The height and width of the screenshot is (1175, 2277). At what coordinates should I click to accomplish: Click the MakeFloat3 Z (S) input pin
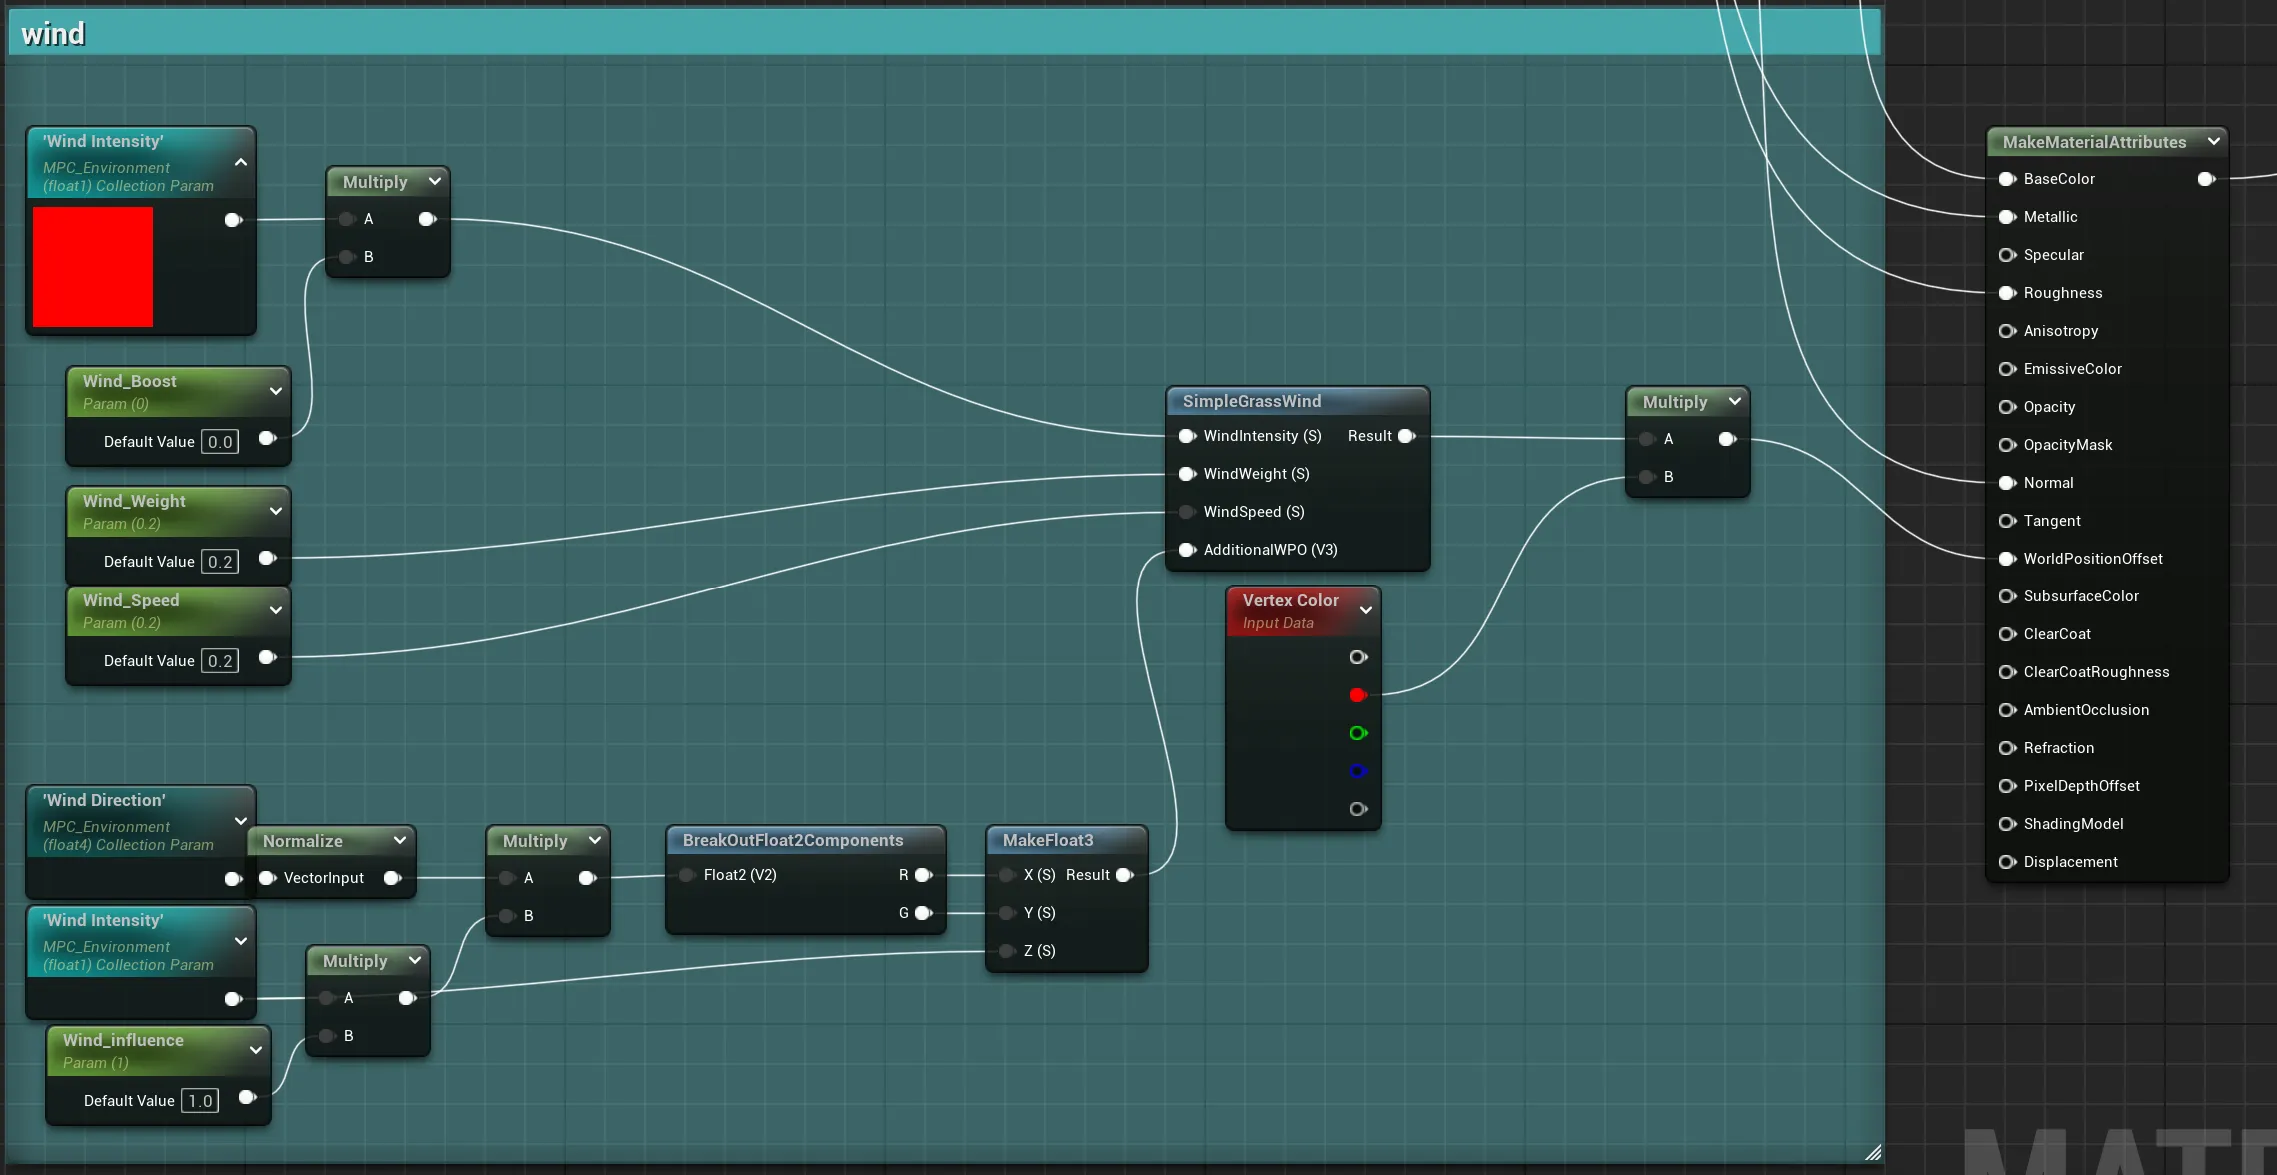click(x=1007, y=951)
